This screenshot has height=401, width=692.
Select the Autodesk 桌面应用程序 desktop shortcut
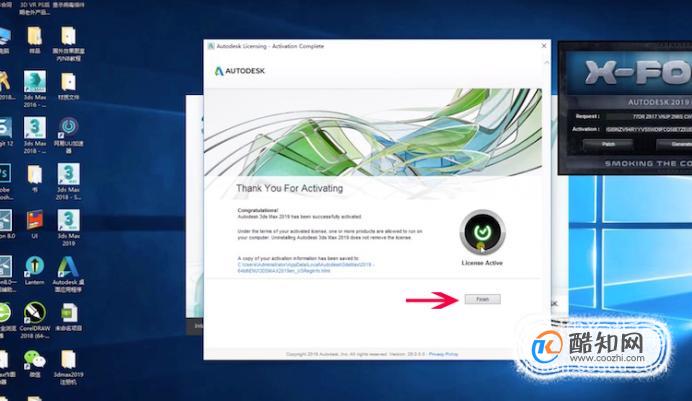tap(68, 274)
